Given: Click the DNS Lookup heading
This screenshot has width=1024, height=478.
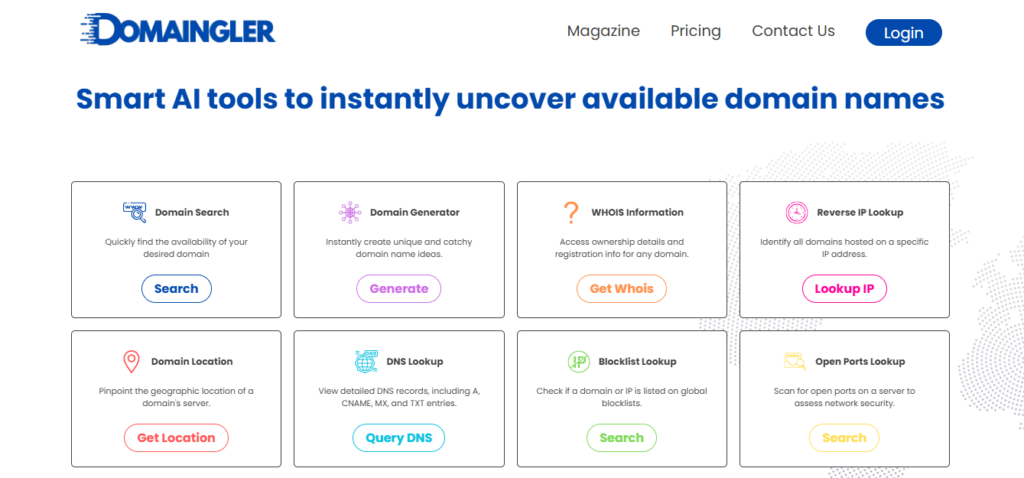Looking at the screenshot, I should click(415, 361).
